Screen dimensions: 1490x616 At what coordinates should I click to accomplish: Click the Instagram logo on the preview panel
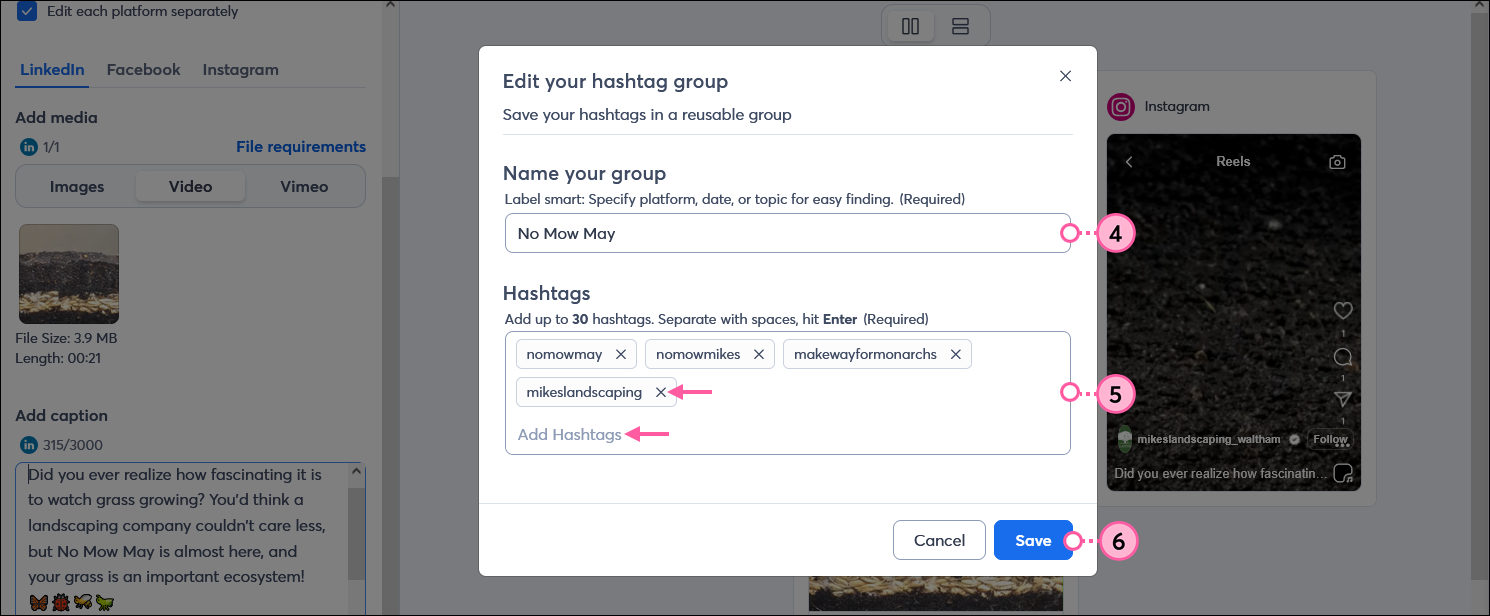(x=1121, y=106)
